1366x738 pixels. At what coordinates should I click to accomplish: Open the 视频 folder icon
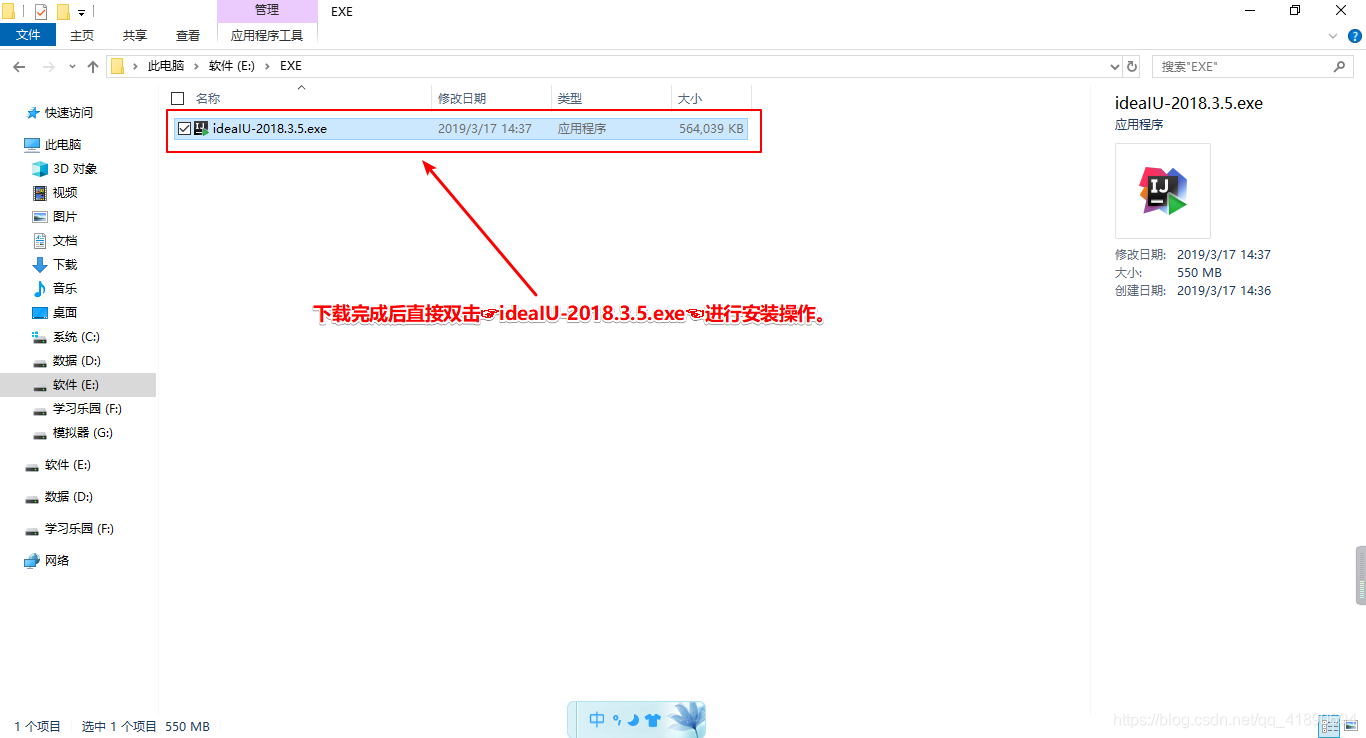coord(40,193)
